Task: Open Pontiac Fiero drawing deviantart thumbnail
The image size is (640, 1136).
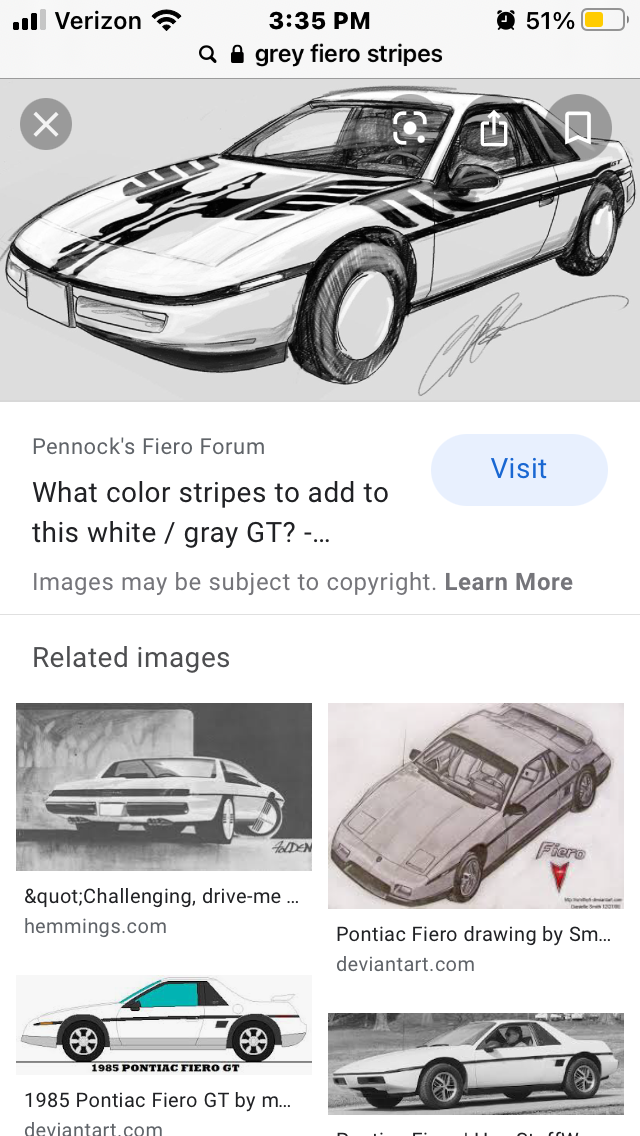Action: (475, 806)
